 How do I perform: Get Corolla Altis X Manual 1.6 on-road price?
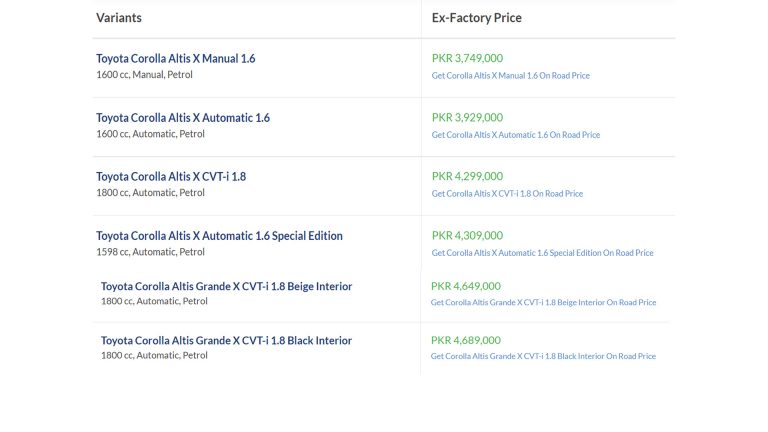coord(510,75)
